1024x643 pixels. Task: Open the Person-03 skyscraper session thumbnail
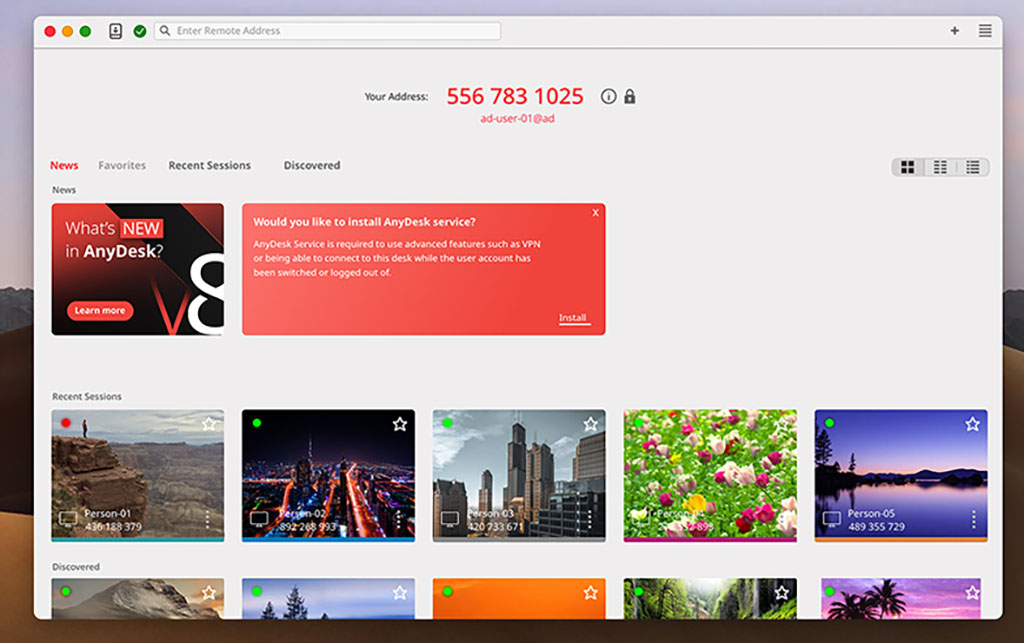coord(519,475)
